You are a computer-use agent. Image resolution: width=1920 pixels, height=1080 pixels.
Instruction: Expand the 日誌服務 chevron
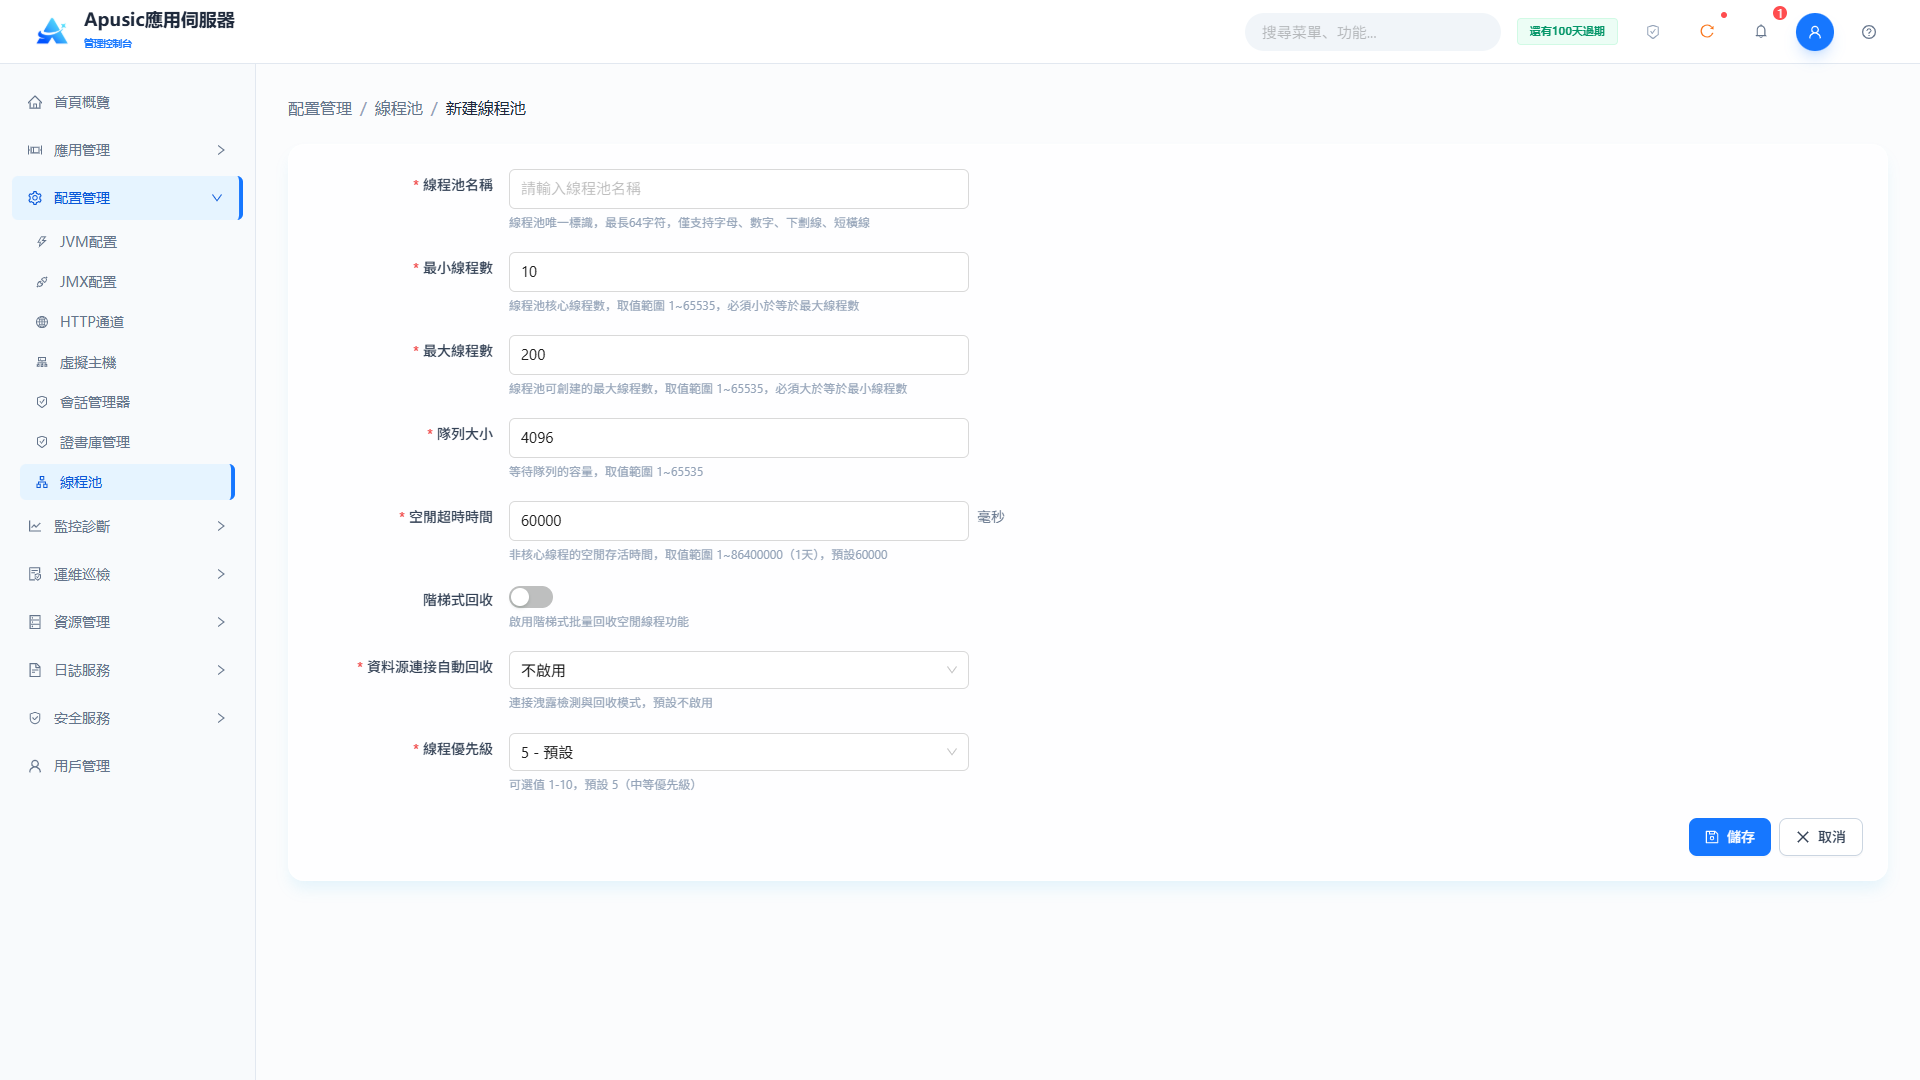pyautogui.click(x=221, y=670)
